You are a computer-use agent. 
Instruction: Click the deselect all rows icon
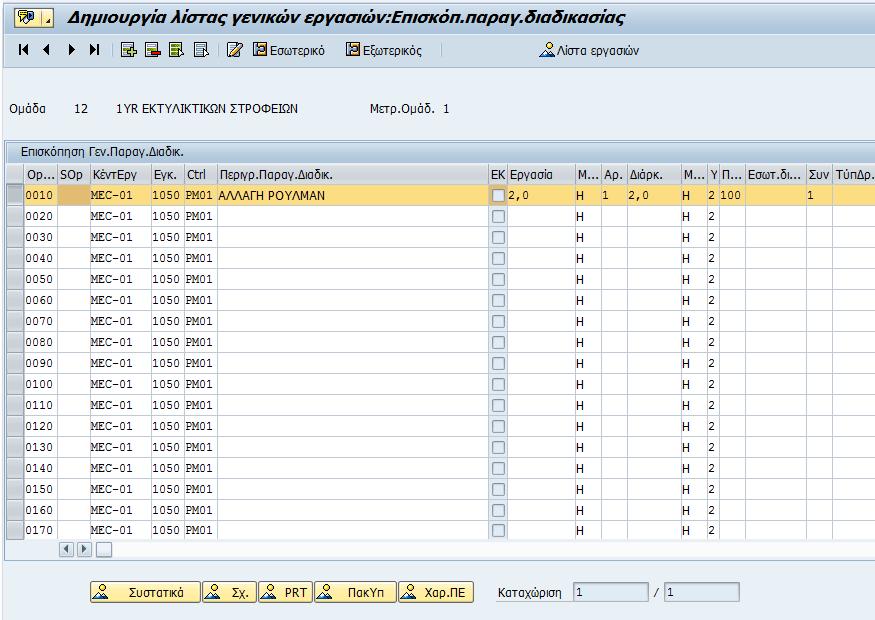tap(201, 50)
